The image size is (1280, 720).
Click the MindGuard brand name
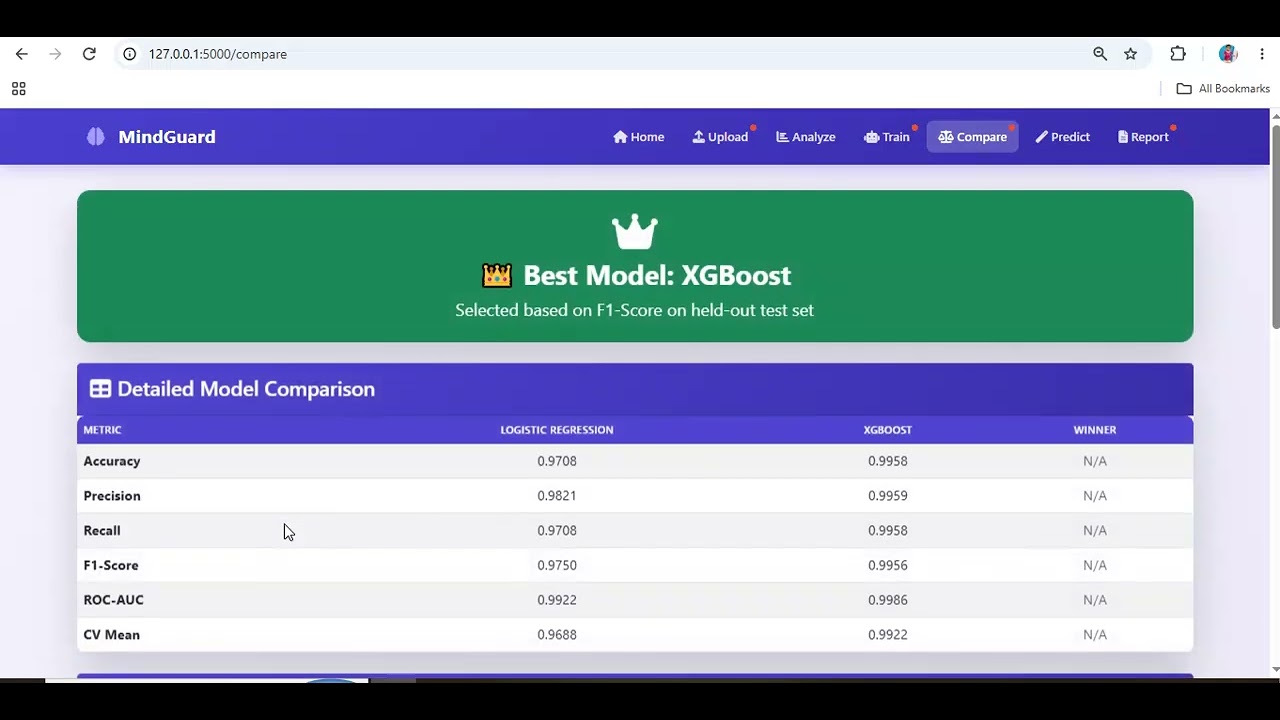pyautogui.click(x=167, y=137)
